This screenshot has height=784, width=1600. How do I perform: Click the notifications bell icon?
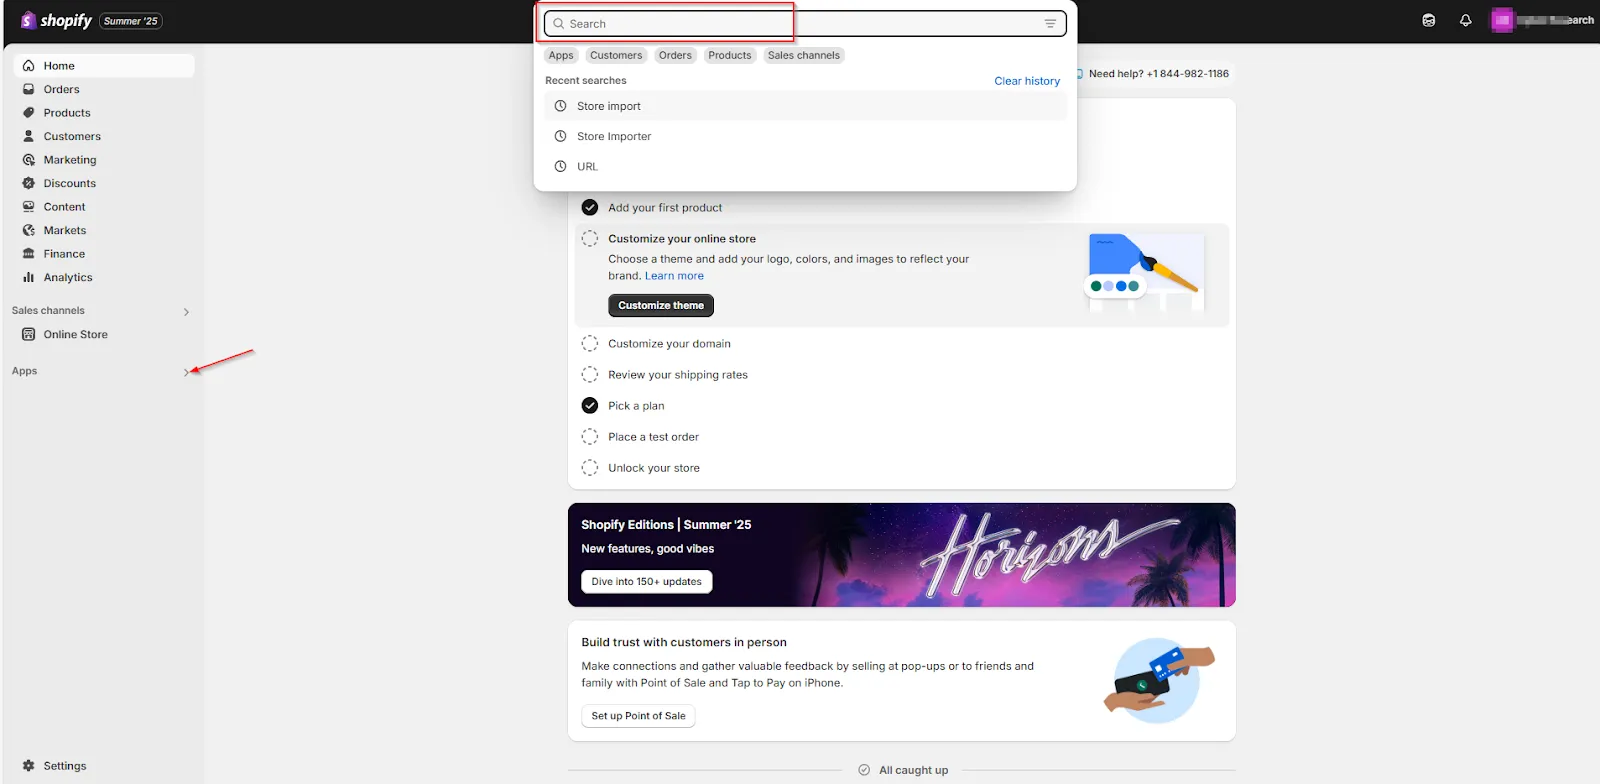click(x=1465, y=20)
